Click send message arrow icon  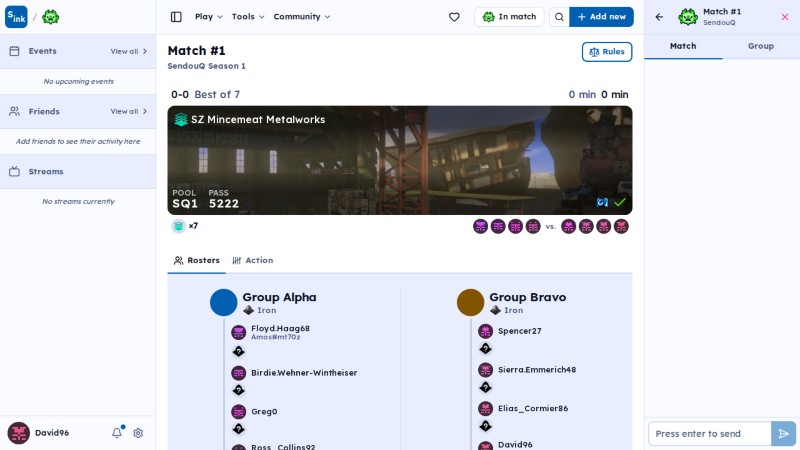click(x=784, y=434)
